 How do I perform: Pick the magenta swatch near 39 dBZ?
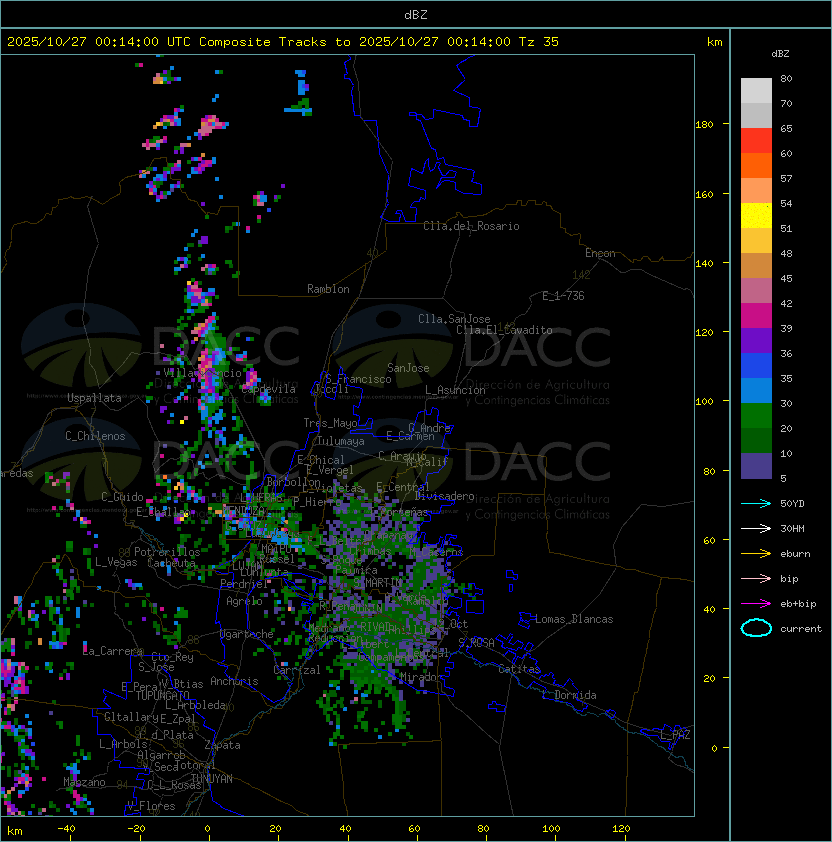click(756, 315)
